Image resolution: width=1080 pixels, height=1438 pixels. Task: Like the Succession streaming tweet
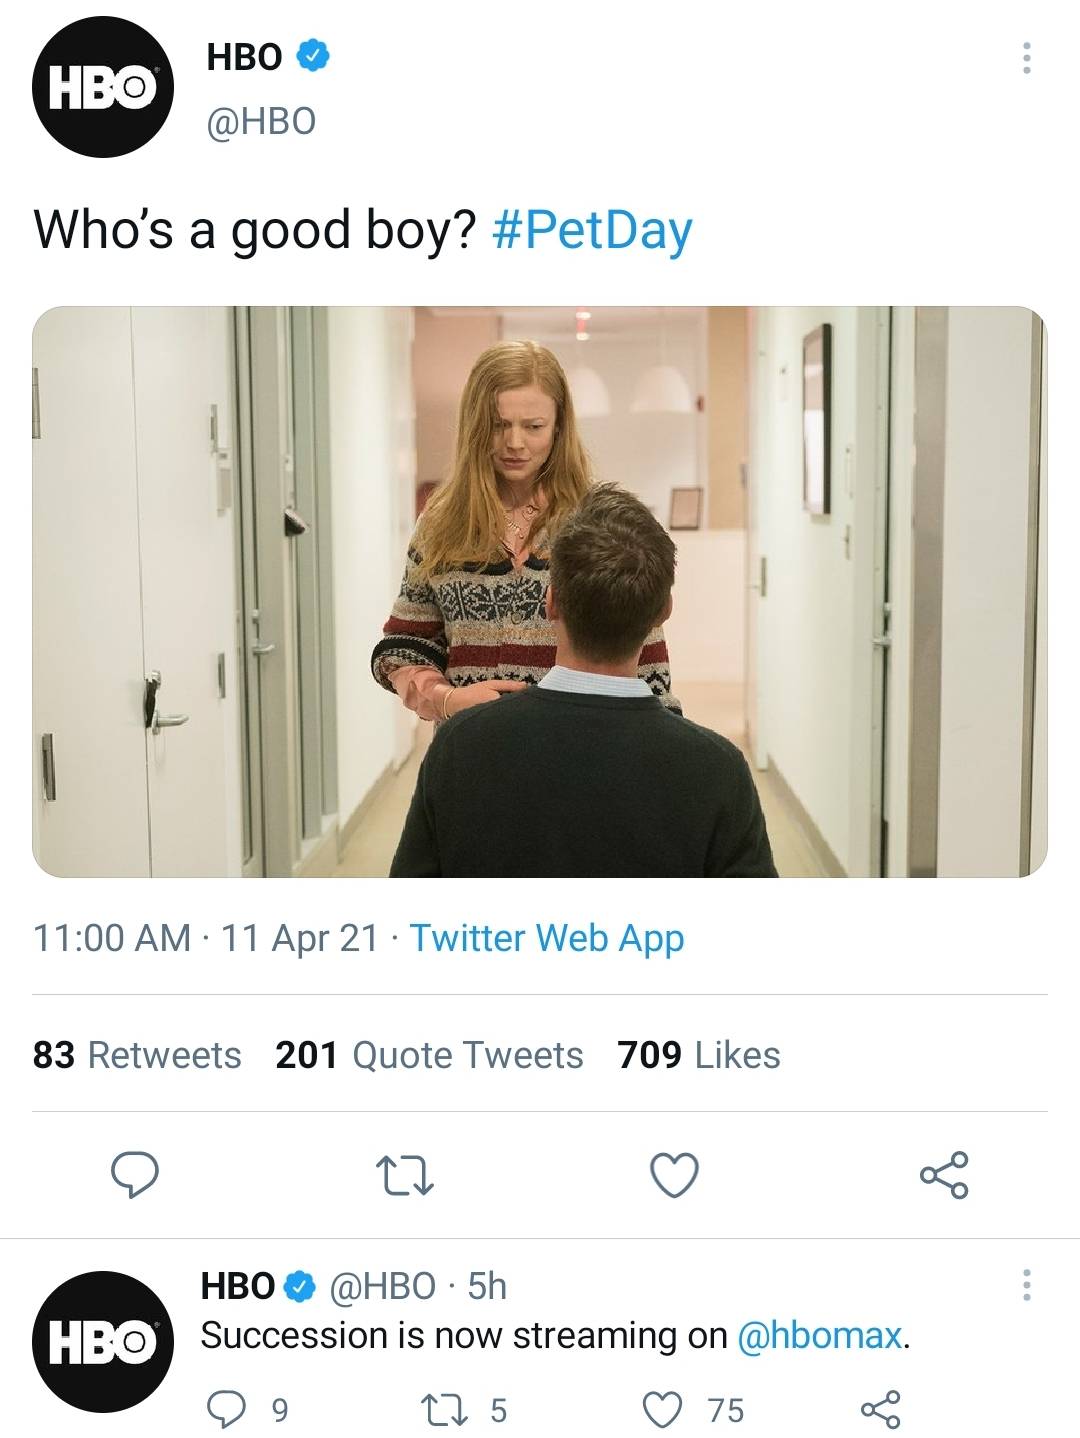[x=660, y=1408]
